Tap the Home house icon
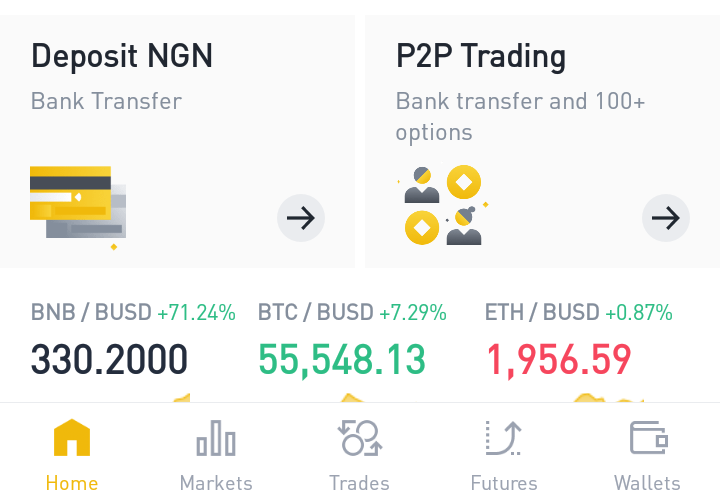The height and width of the screenshot is (500, 720). tap(72, 438)
